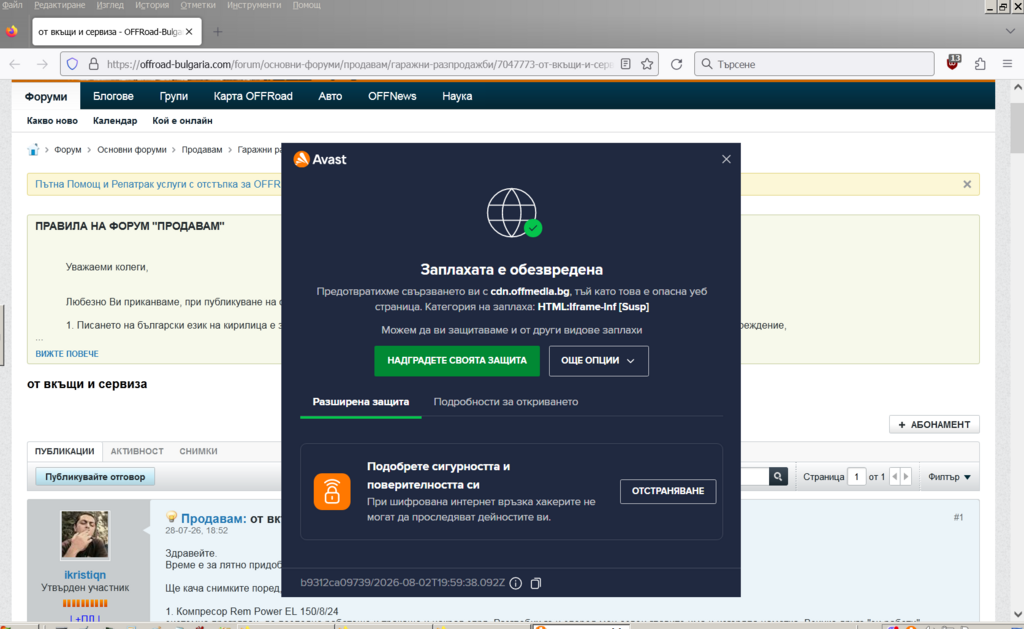Click the Avast logo in popup header

(320, 159)
